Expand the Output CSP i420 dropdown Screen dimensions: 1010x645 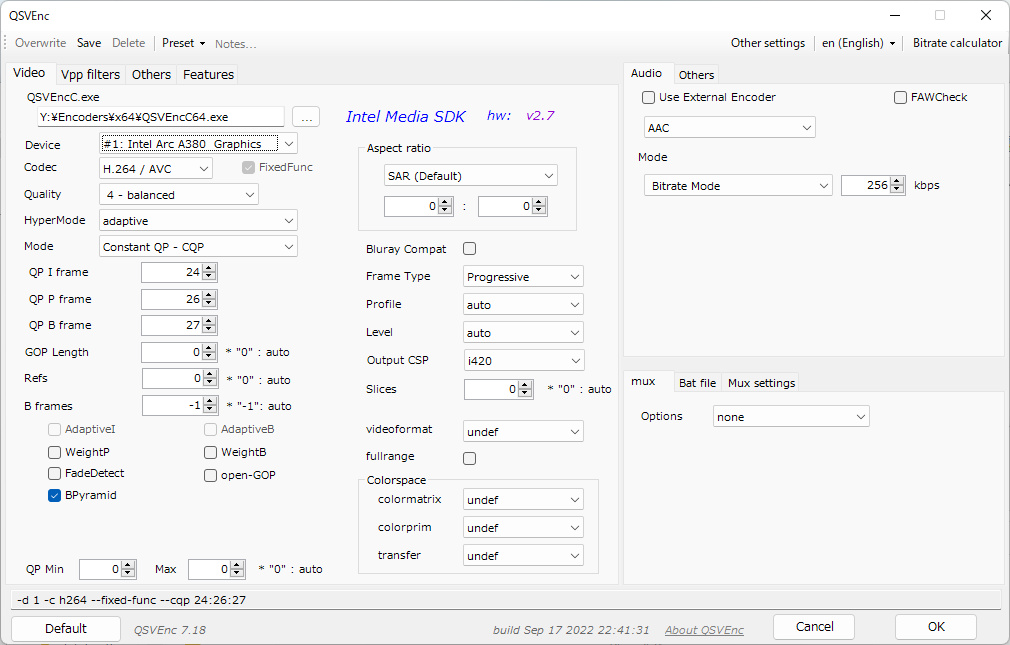pyautogui.click(x=524, y=361)
